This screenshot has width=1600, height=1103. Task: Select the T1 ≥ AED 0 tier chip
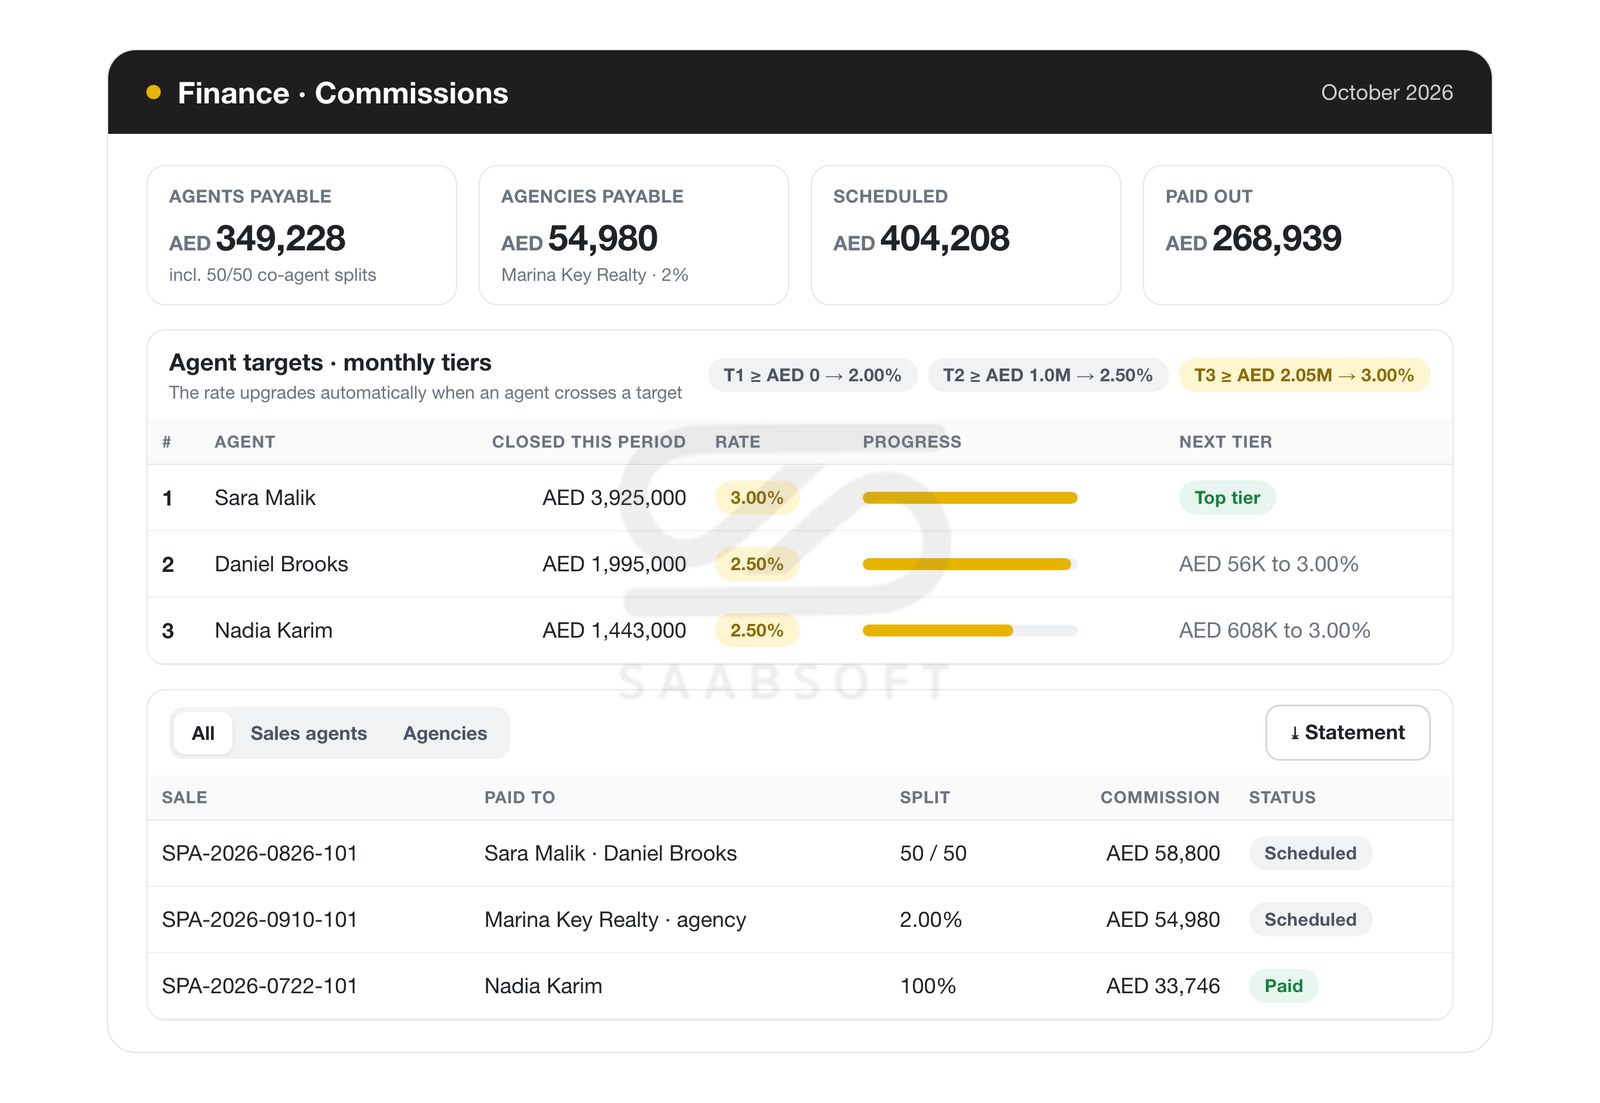pos(812,375)
